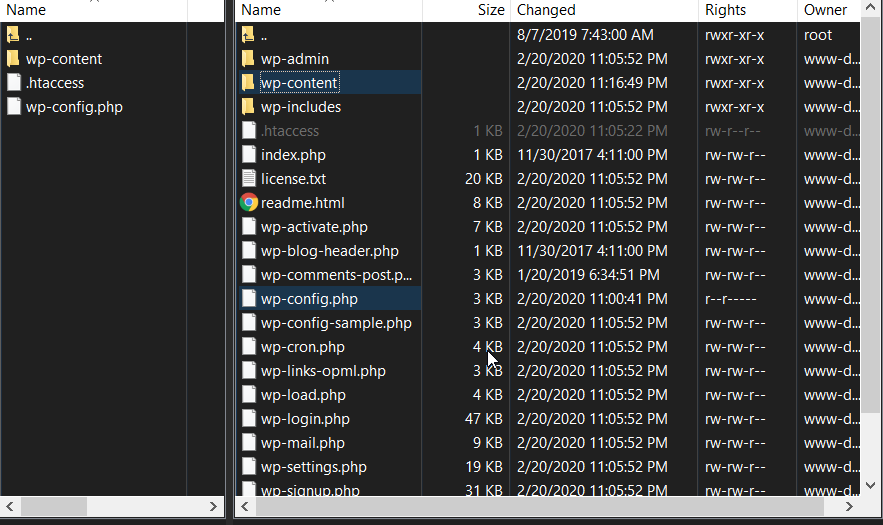
Task: Click the wp-login.php file icon
Action: click(x=248, y=419)
